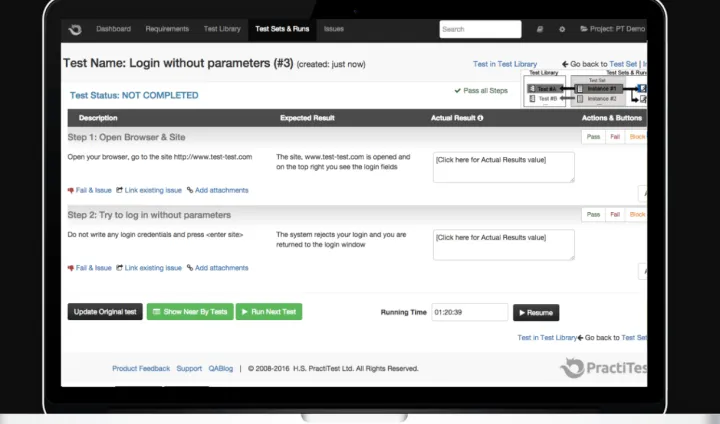Click Show Near By Tests button
Image resolution: width=720 pixels, height=424 pixels.
click(189, 312)
